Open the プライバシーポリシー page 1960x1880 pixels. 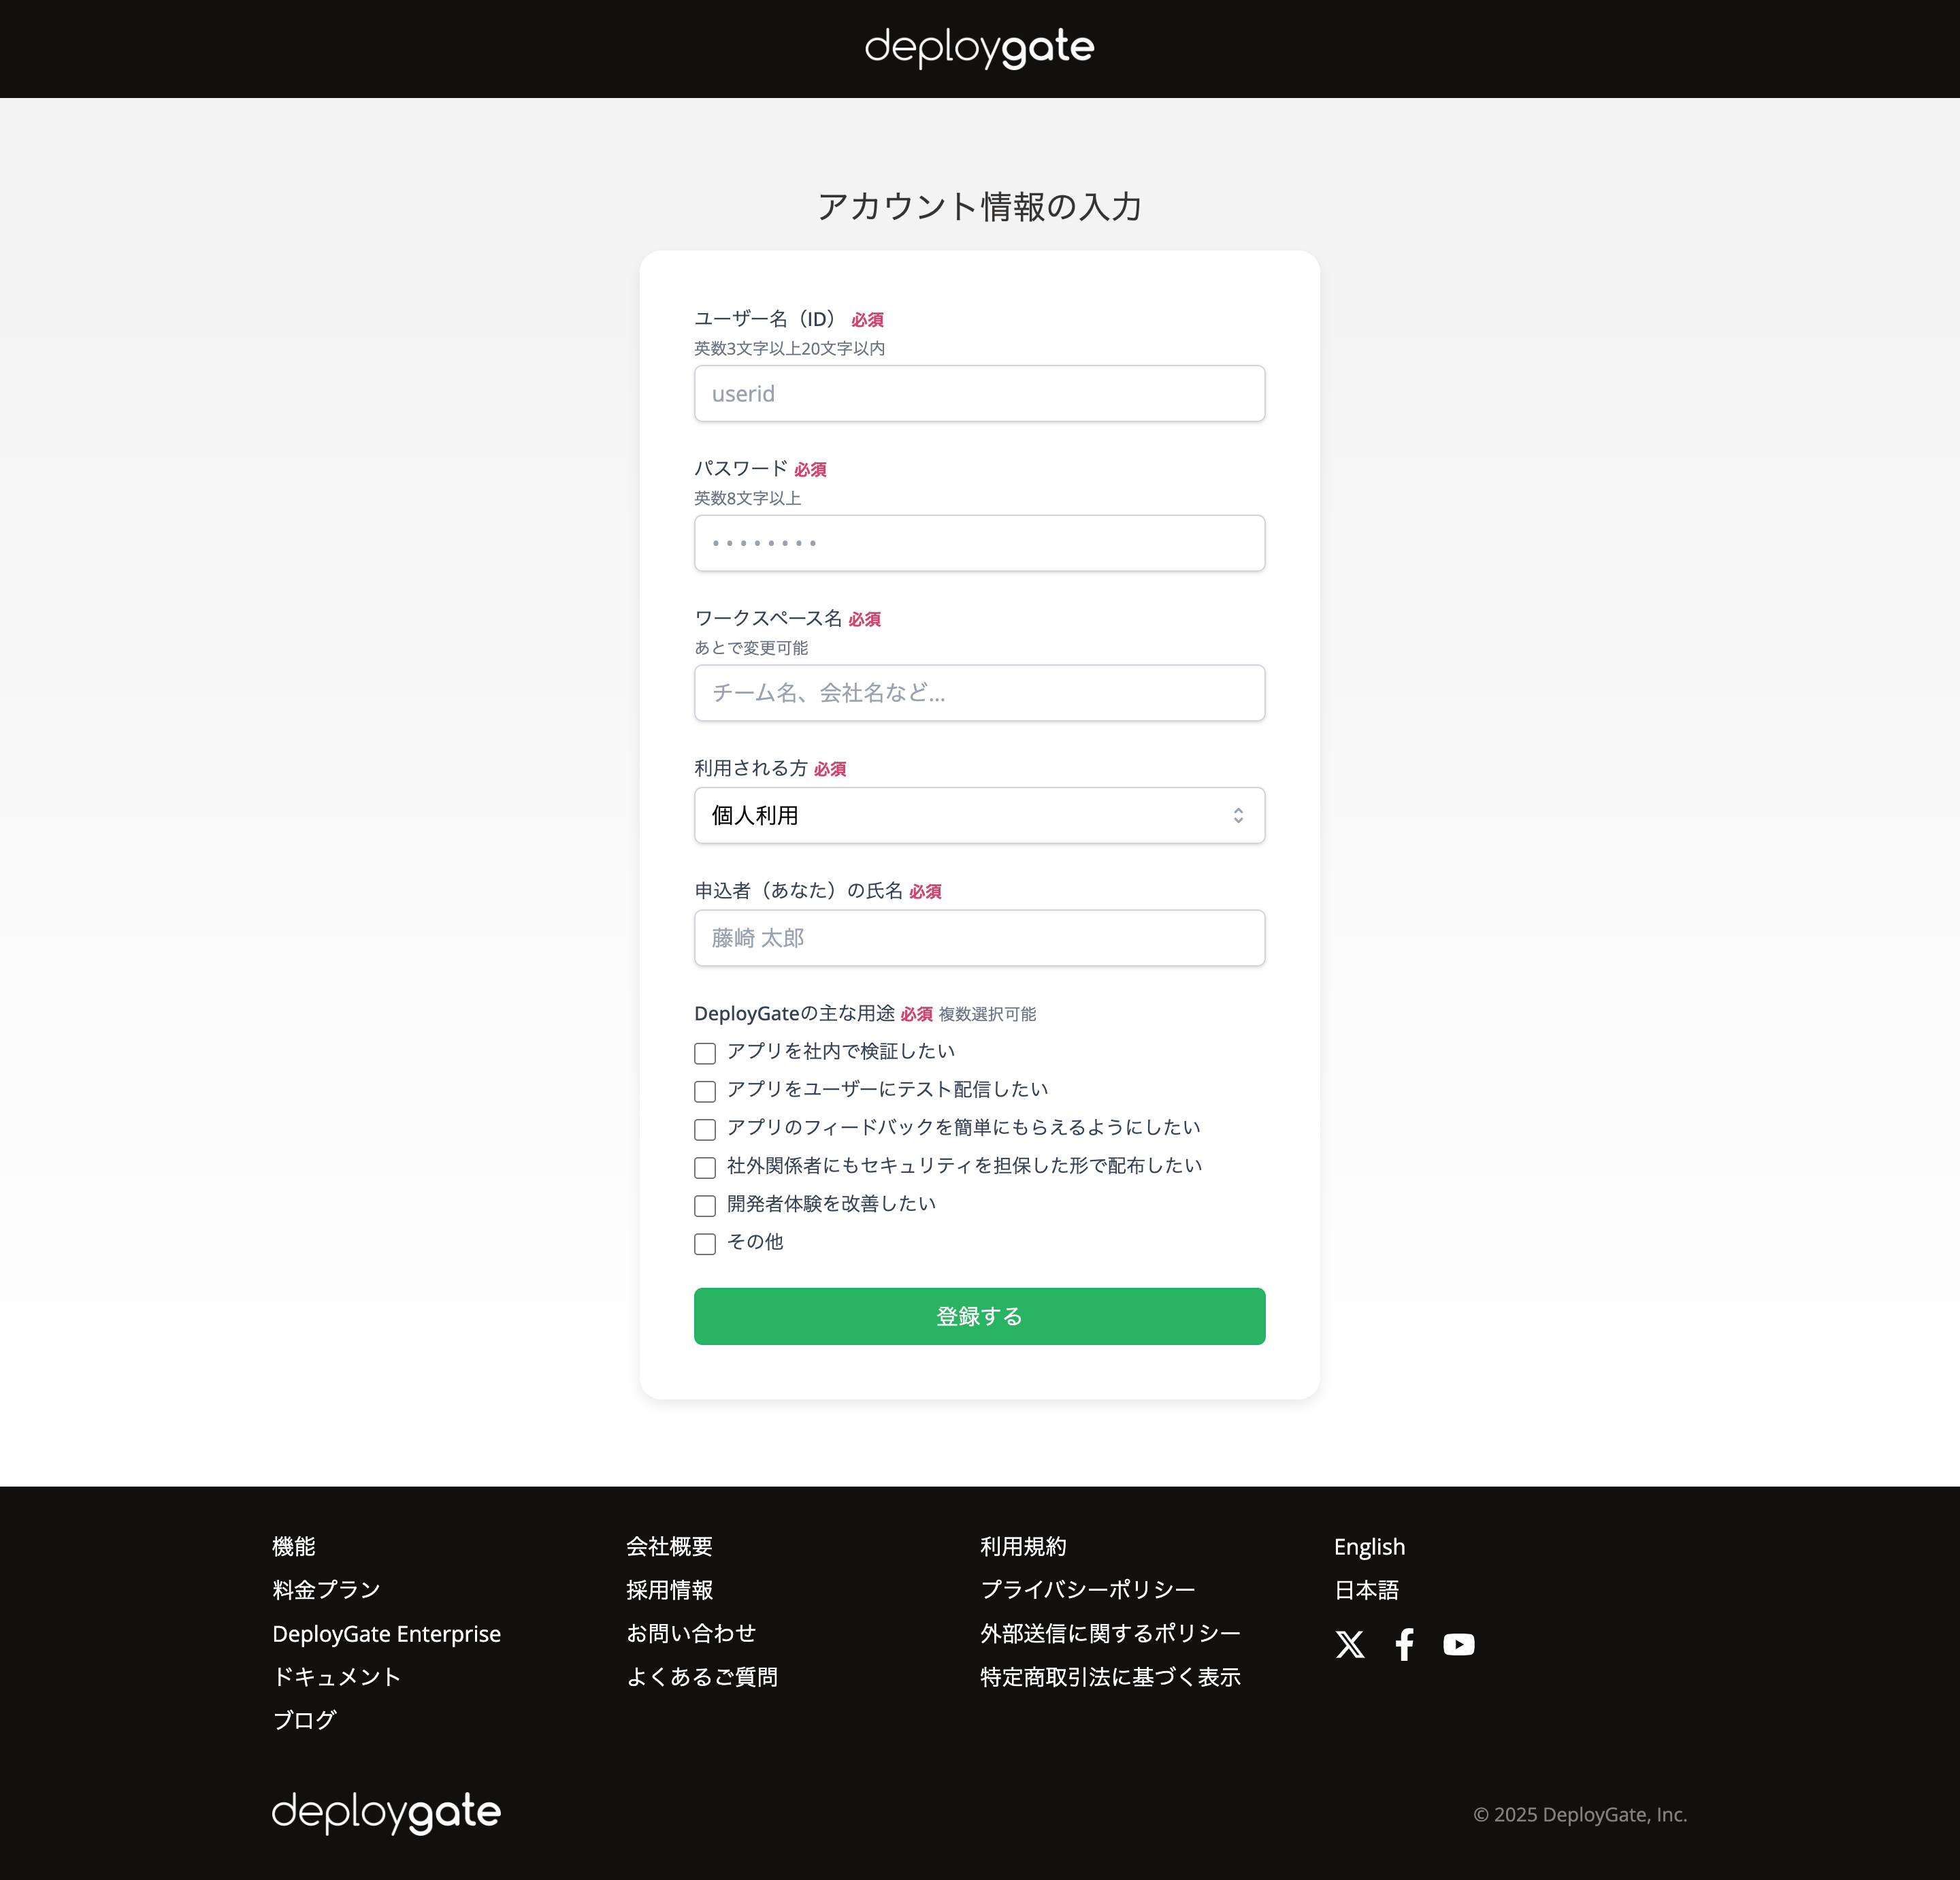tap(1088, 1590)
